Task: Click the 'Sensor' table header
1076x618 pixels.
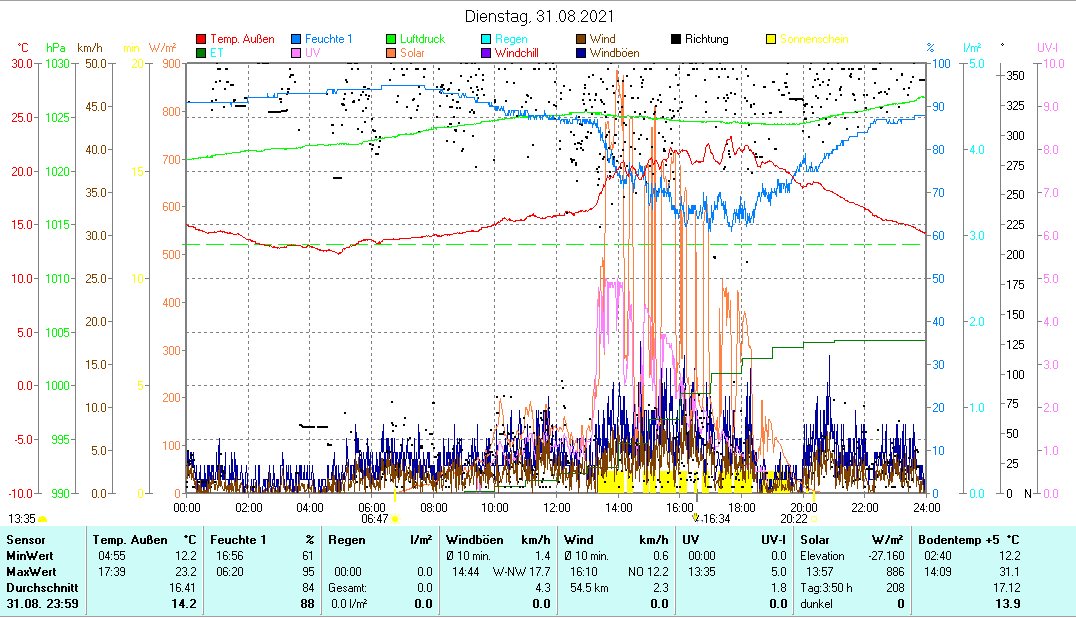Action: coord(26,540)
